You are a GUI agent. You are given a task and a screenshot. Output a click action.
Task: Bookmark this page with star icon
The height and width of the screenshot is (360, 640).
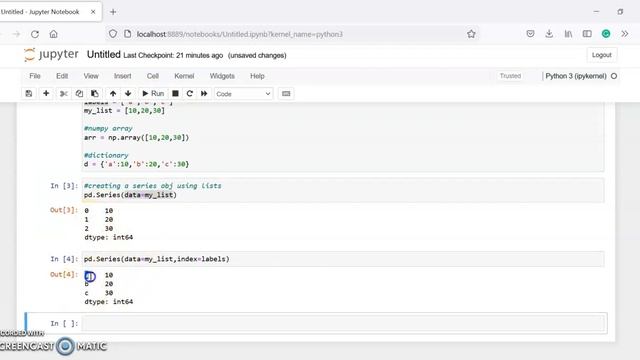[x=471, y=34]
